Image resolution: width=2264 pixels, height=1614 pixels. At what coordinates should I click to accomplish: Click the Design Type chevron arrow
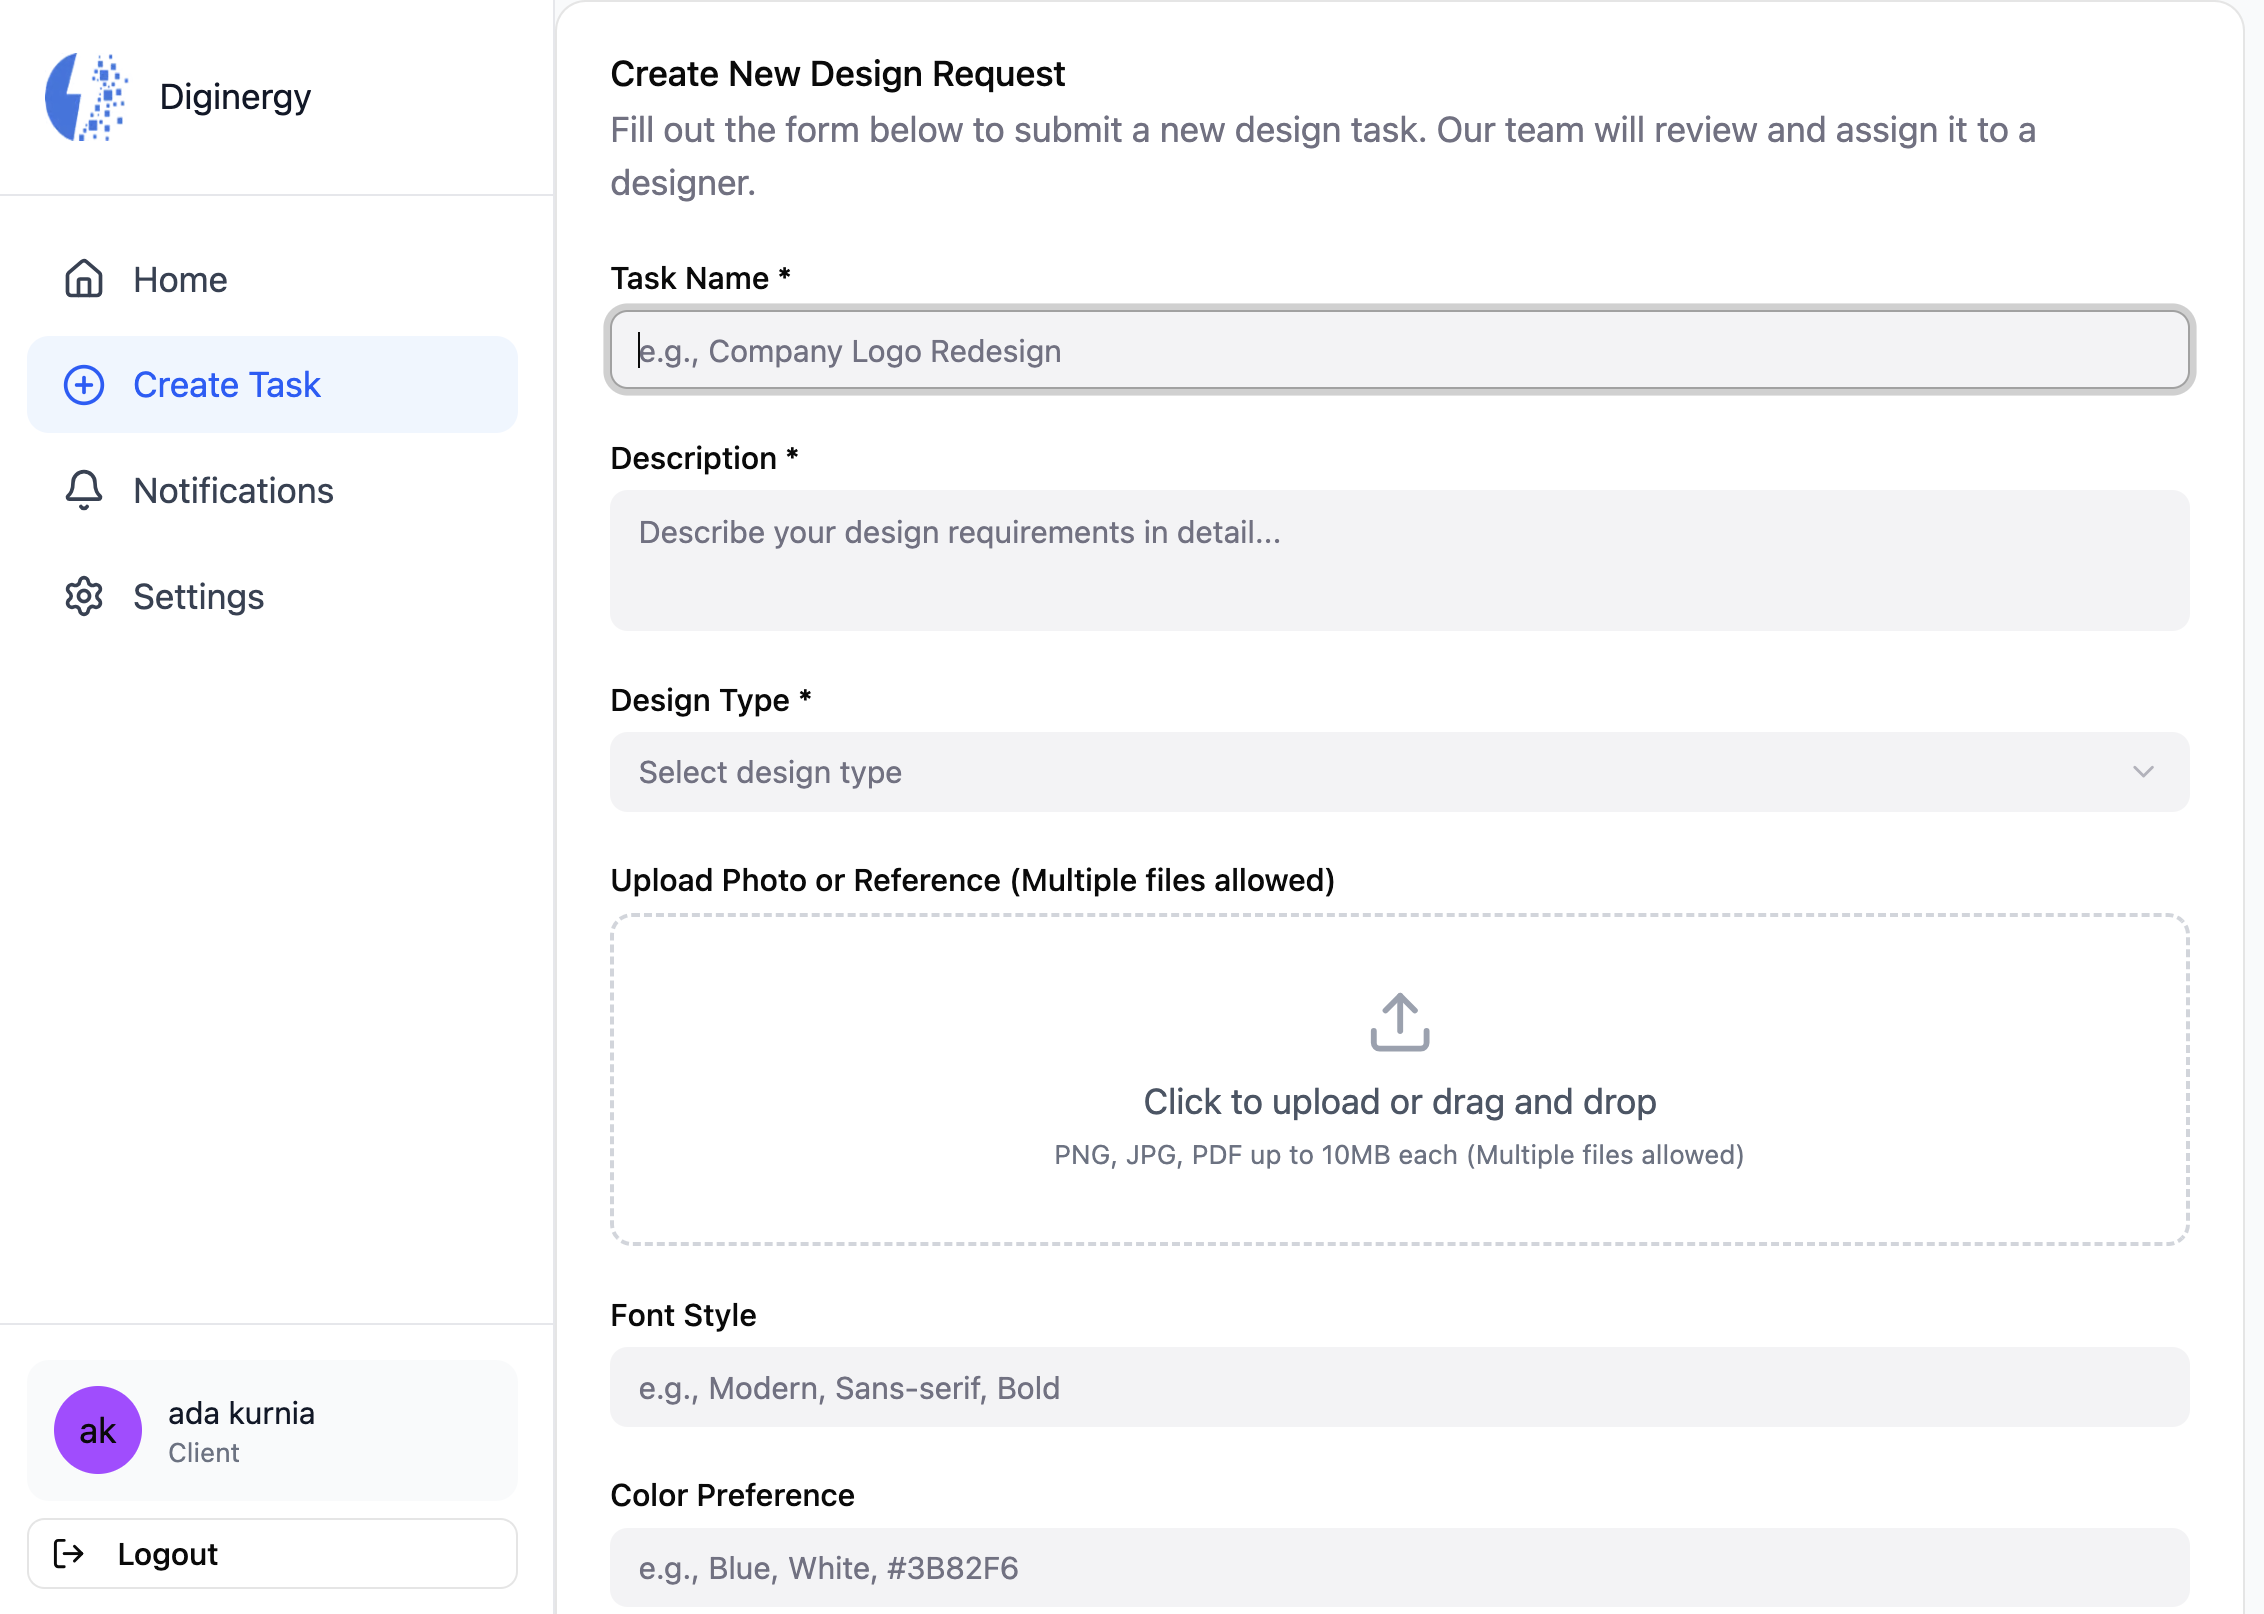2142,772
